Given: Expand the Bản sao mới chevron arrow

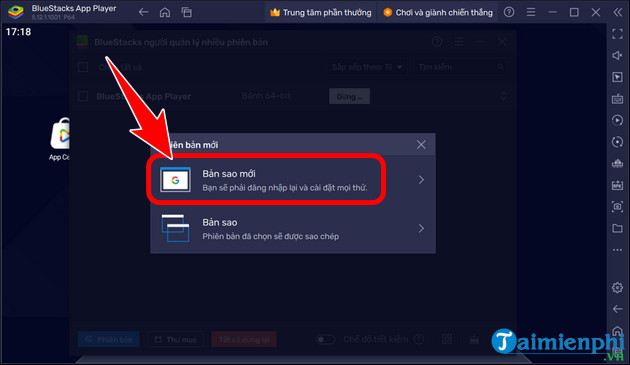Looking at the screenshot, I should (x=421, y=180).
